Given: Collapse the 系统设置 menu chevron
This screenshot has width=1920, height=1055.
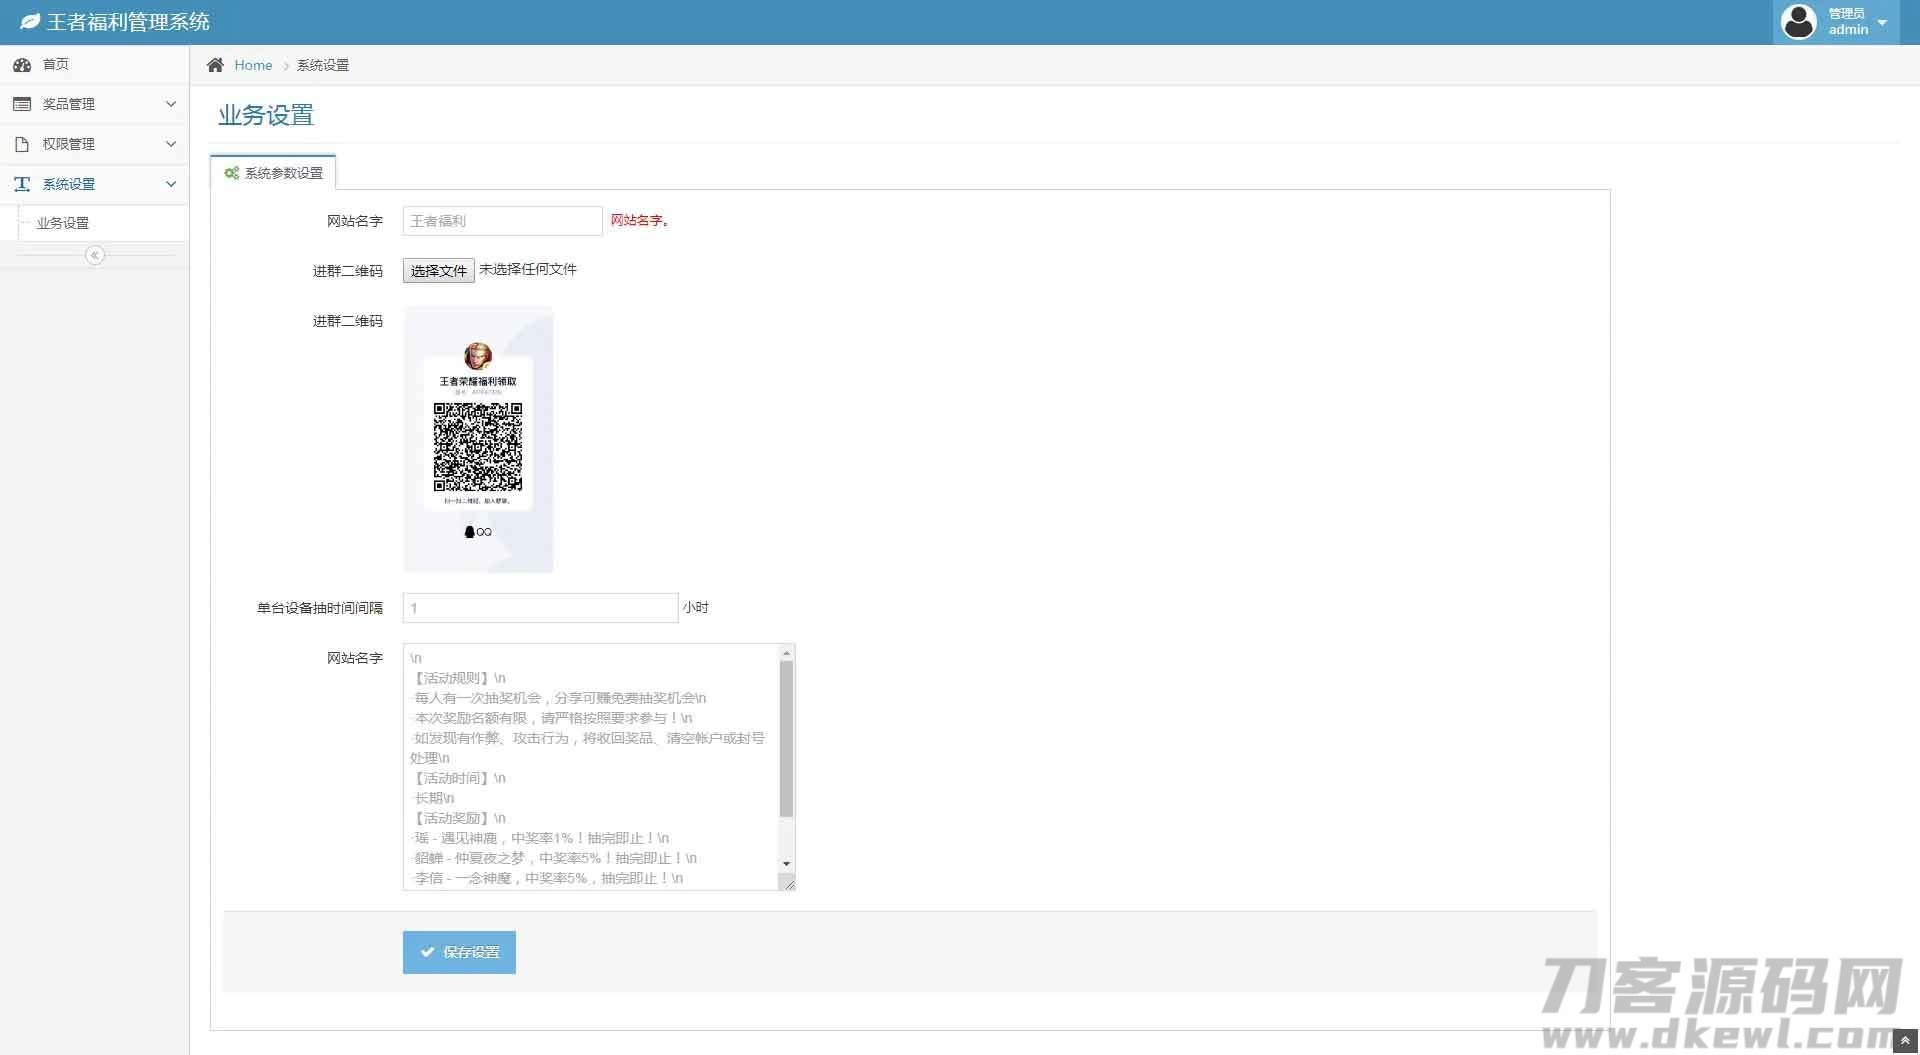Looking at the screenshot, I should tap(171, 184).
